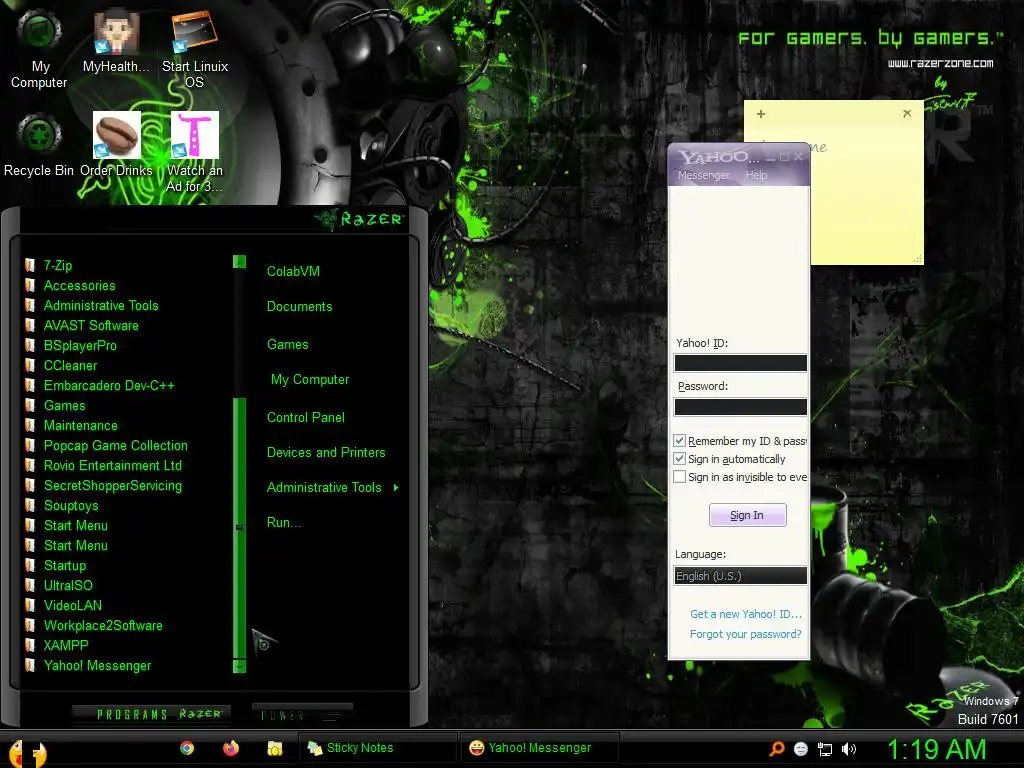Open the Language dropdown in Yahoo Messenger
This screenshot has width=1024, height=768.
[x=741, y=575]
